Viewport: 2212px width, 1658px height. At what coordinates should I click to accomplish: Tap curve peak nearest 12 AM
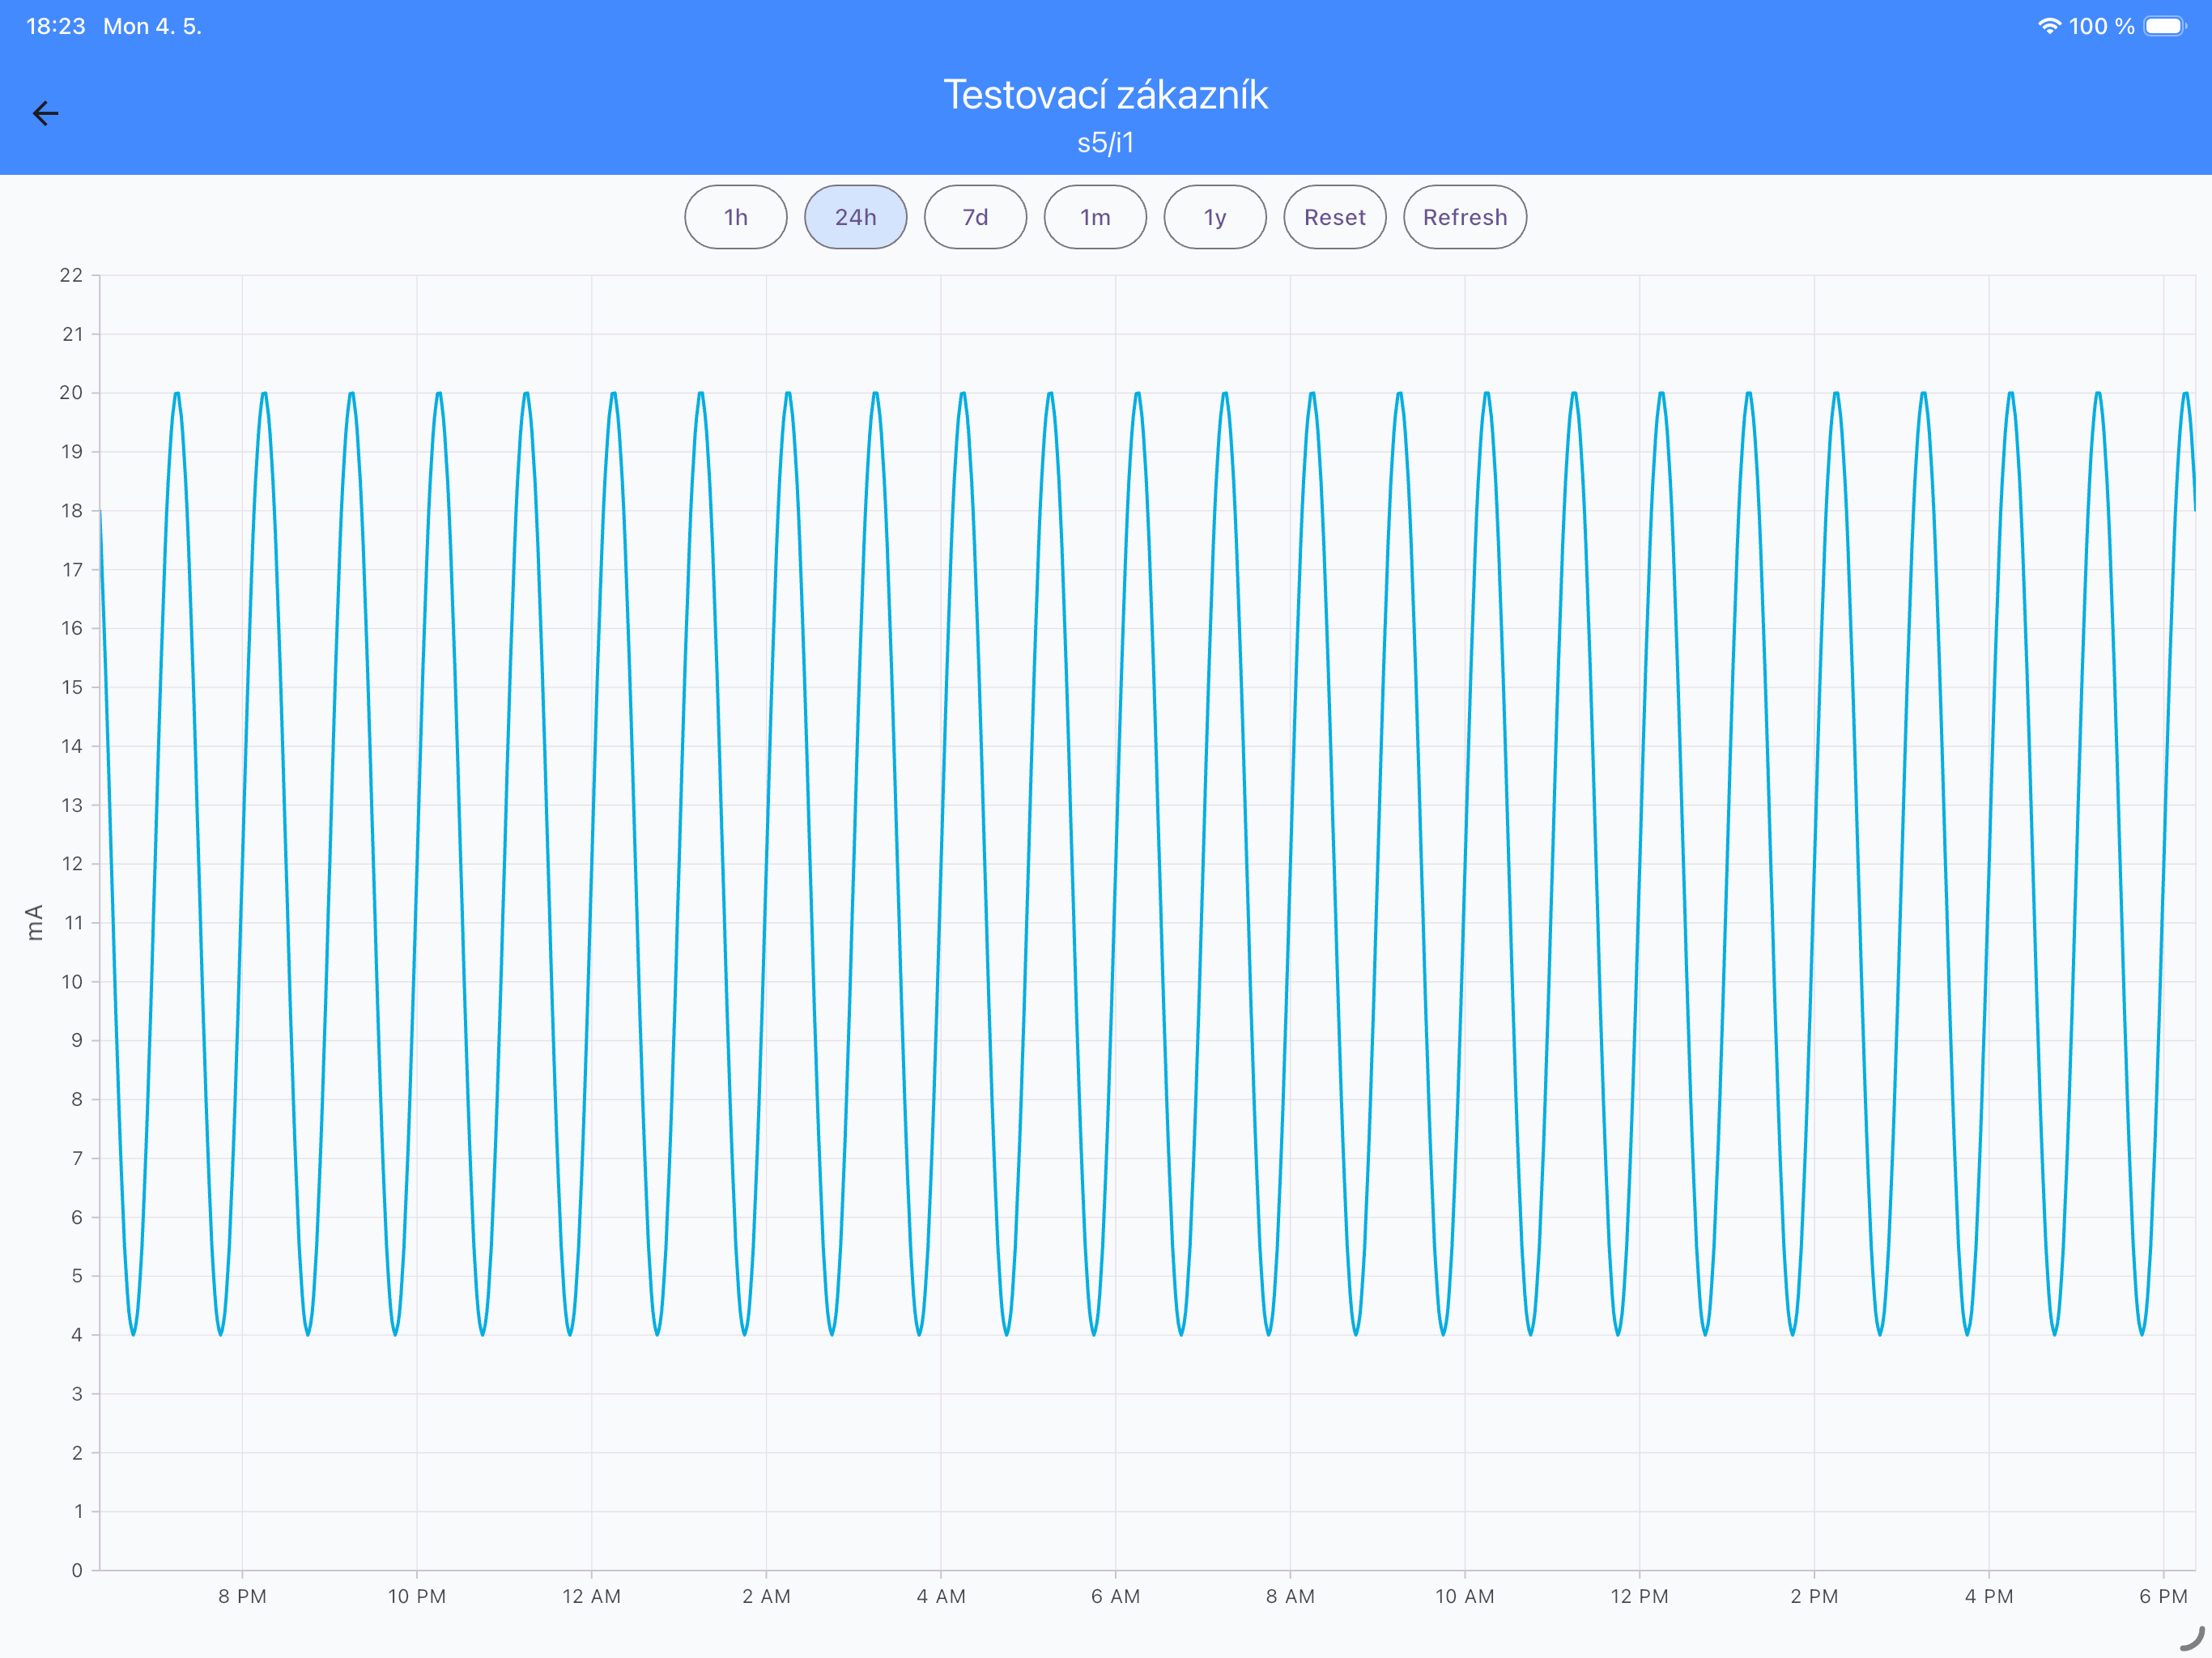click(614, 394)
